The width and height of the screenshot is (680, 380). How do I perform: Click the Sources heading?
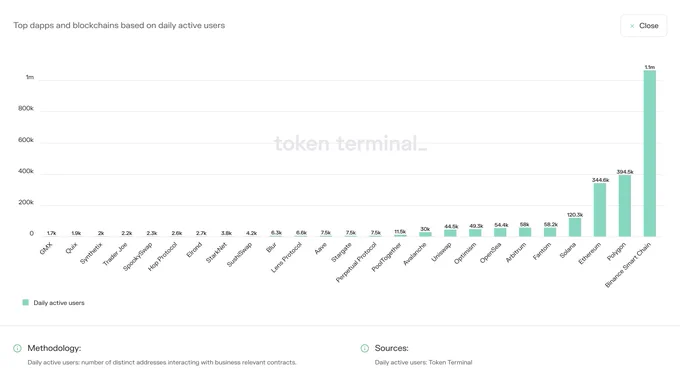click(392, 348)
